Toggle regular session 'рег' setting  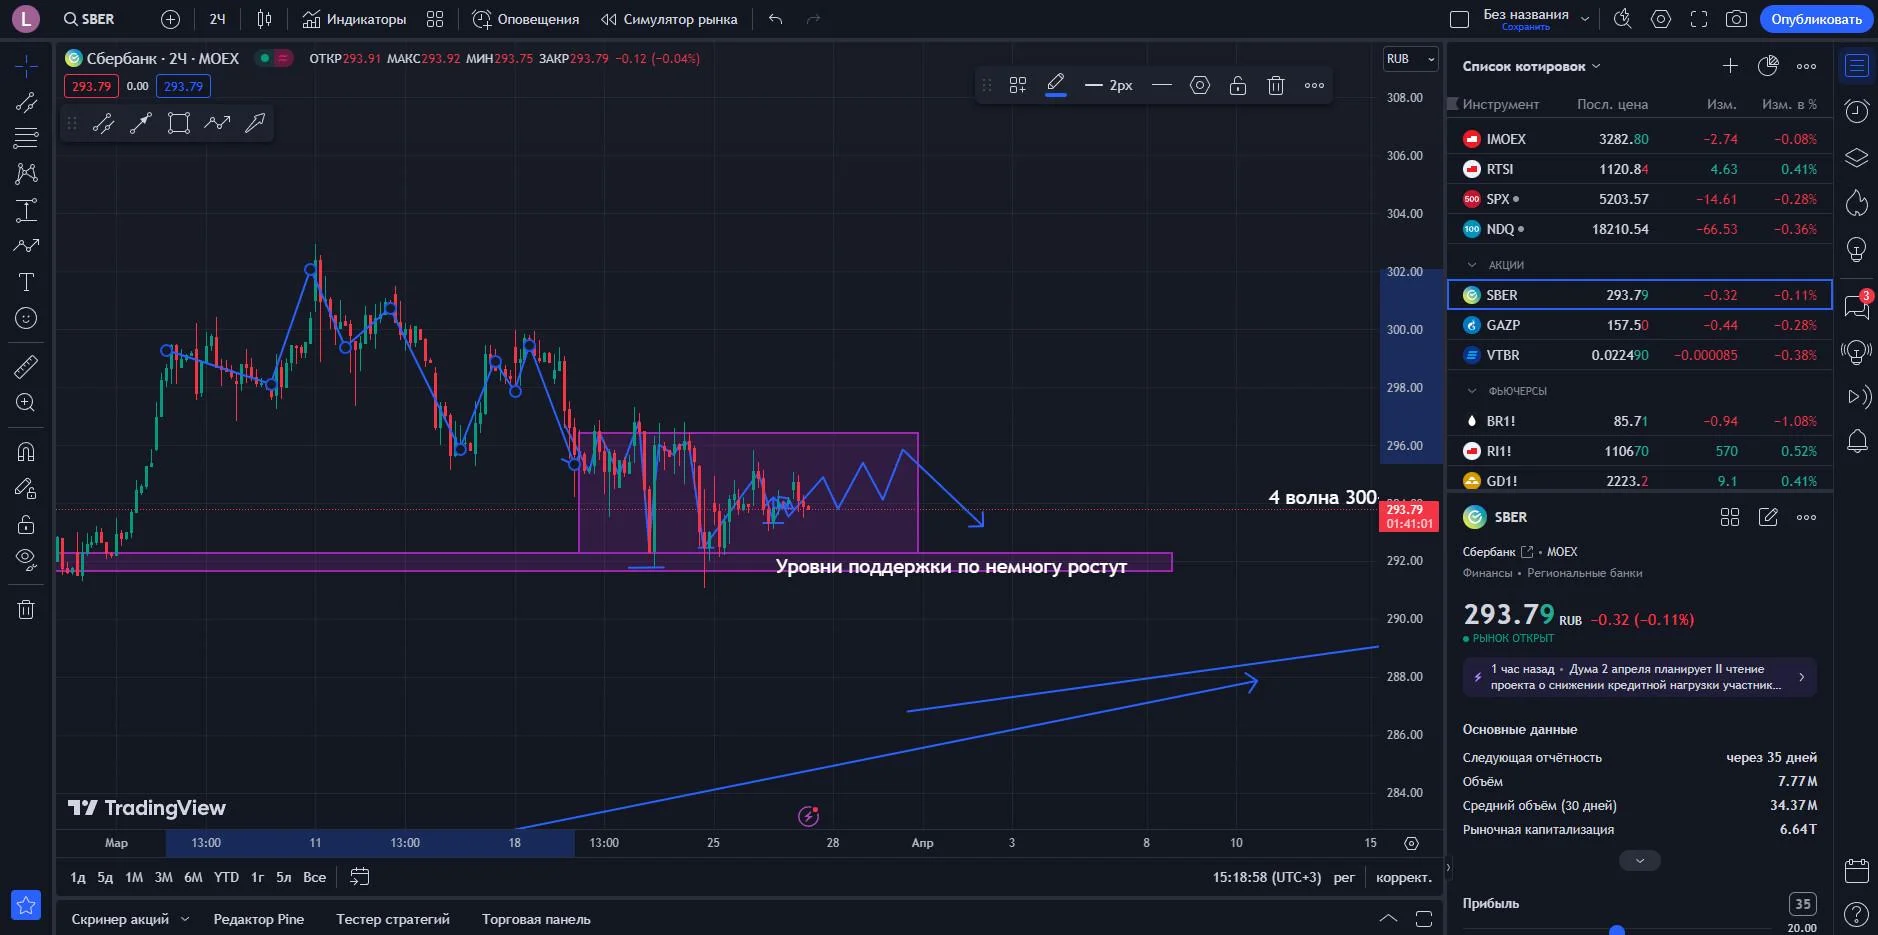click(1344, 877)
